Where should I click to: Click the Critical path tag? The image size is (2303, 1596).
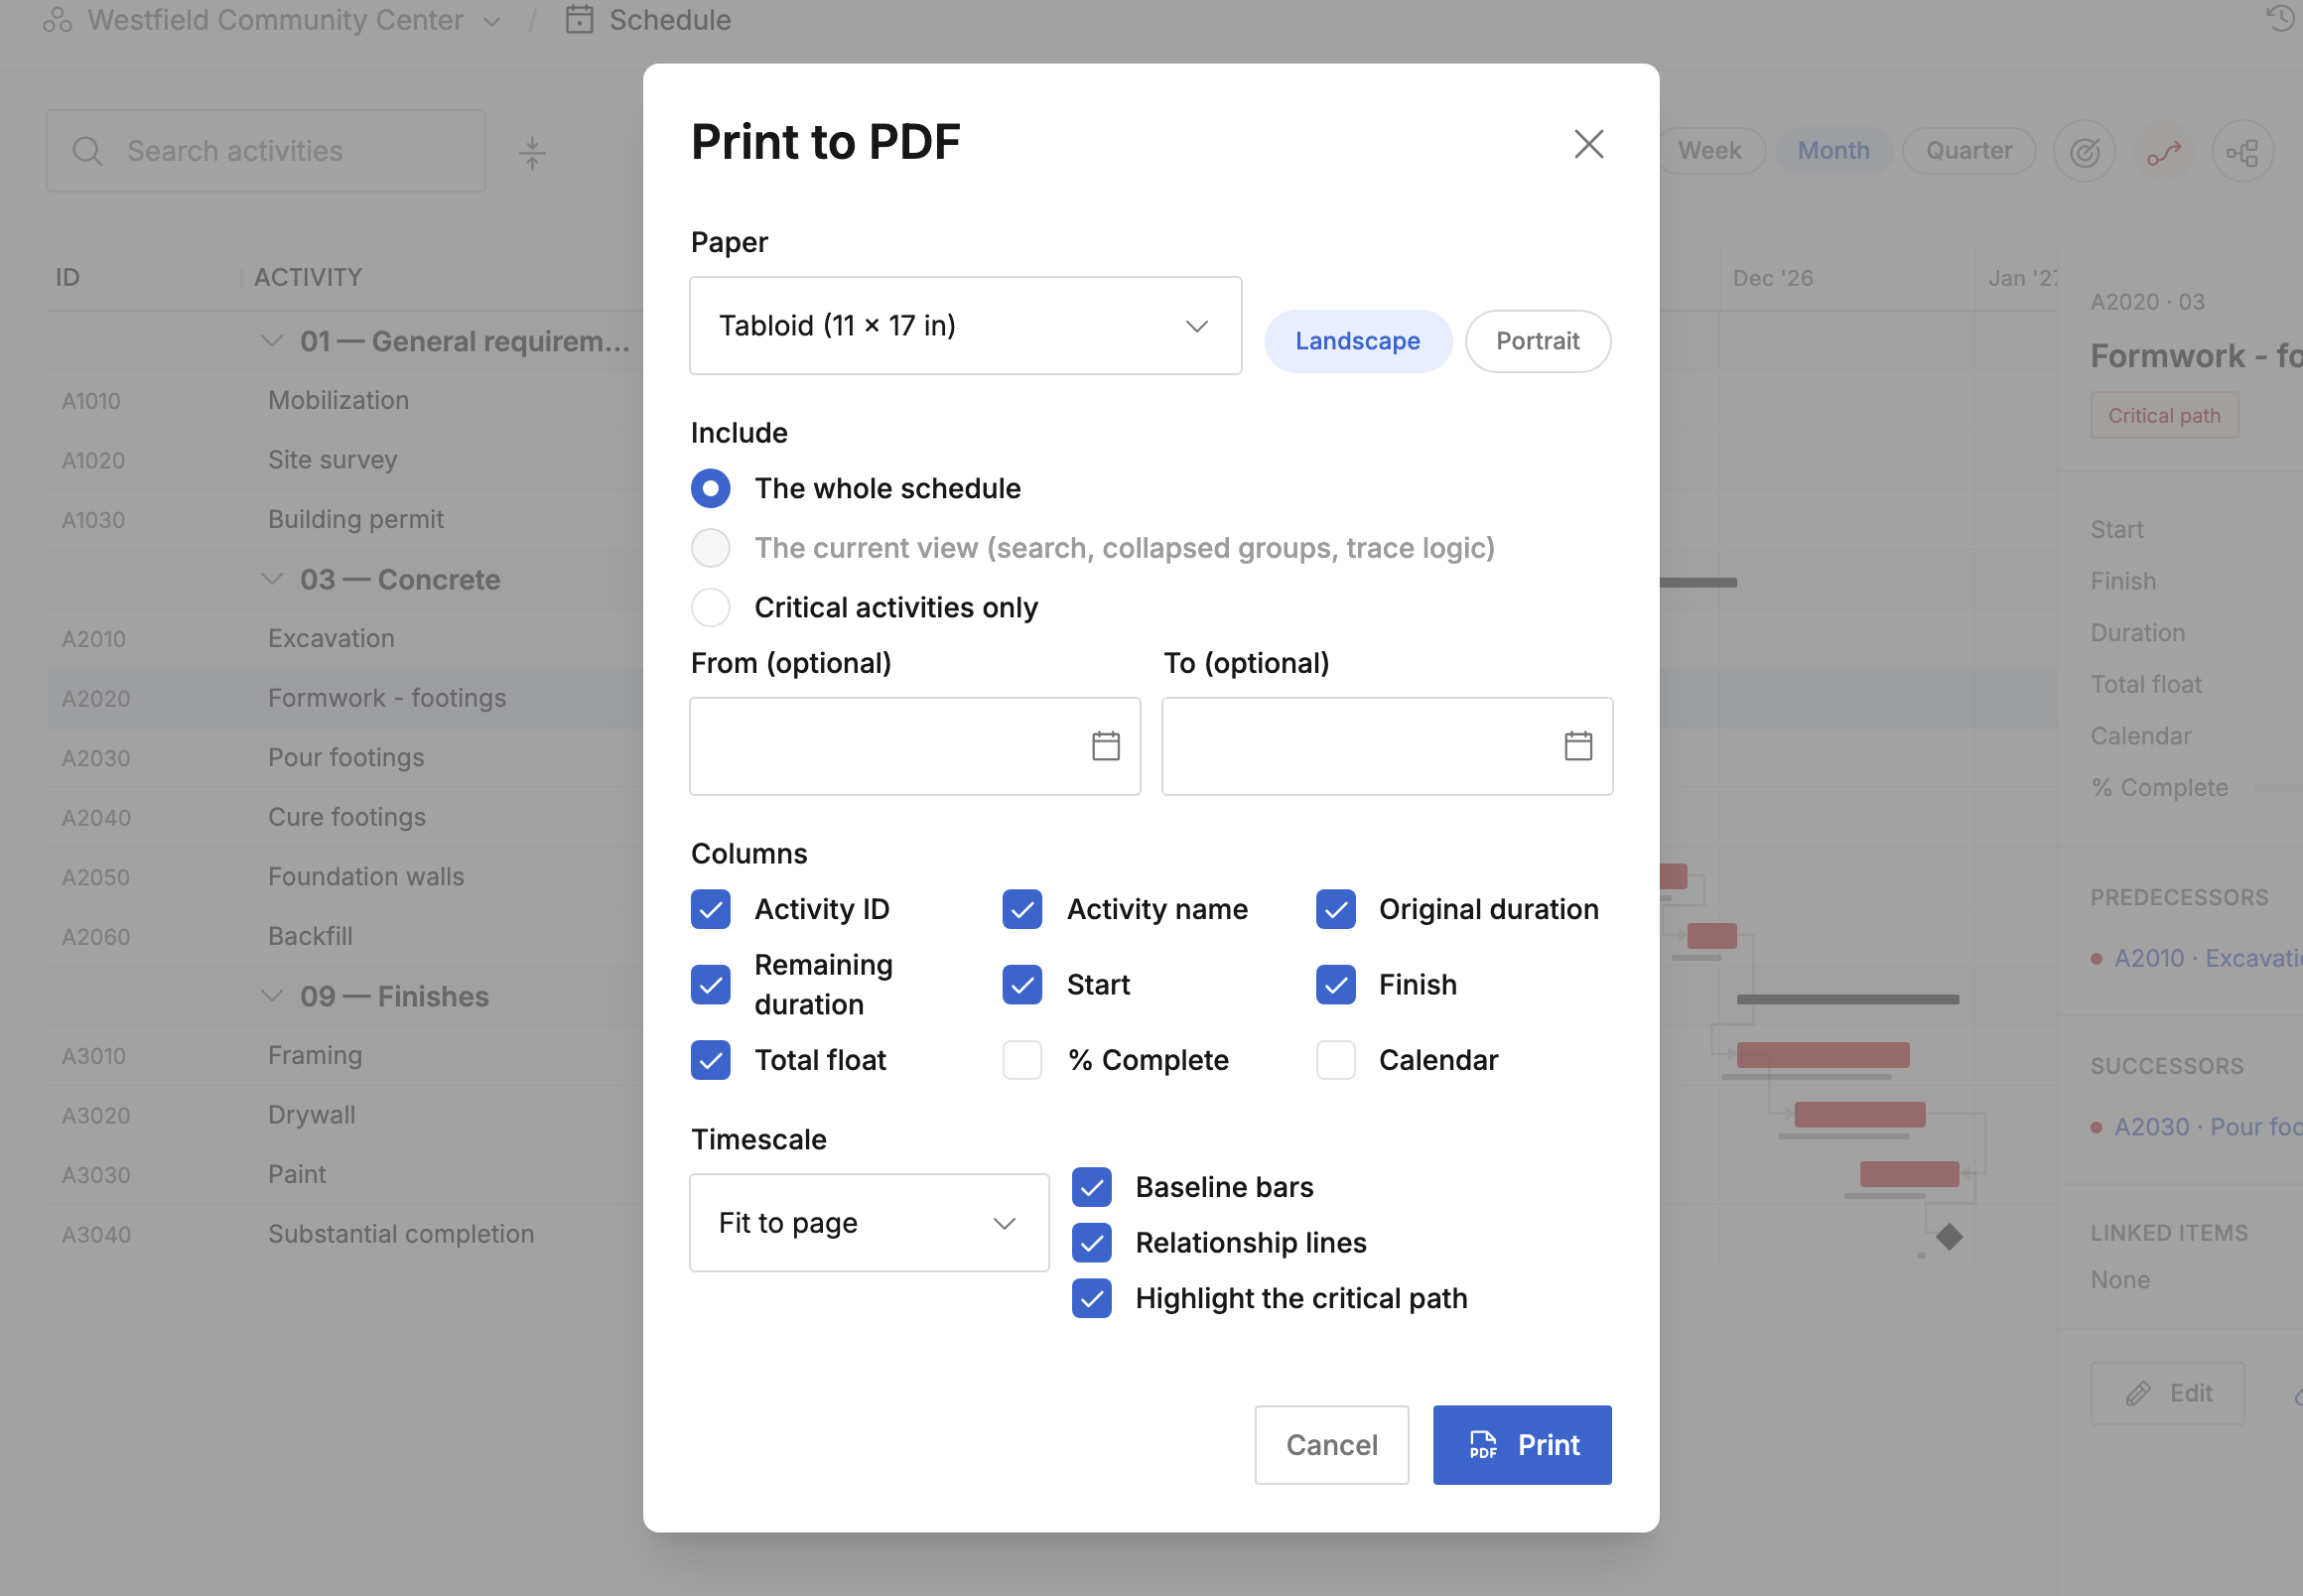[x=2163, y=415]
